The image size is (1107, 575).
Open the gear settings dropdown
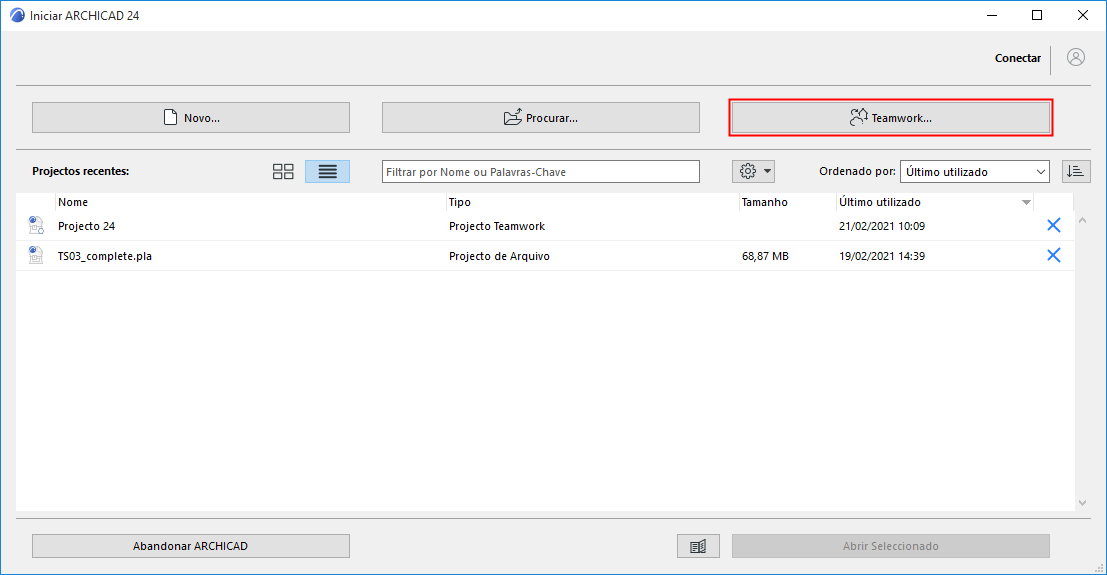[x=753, y=171]
